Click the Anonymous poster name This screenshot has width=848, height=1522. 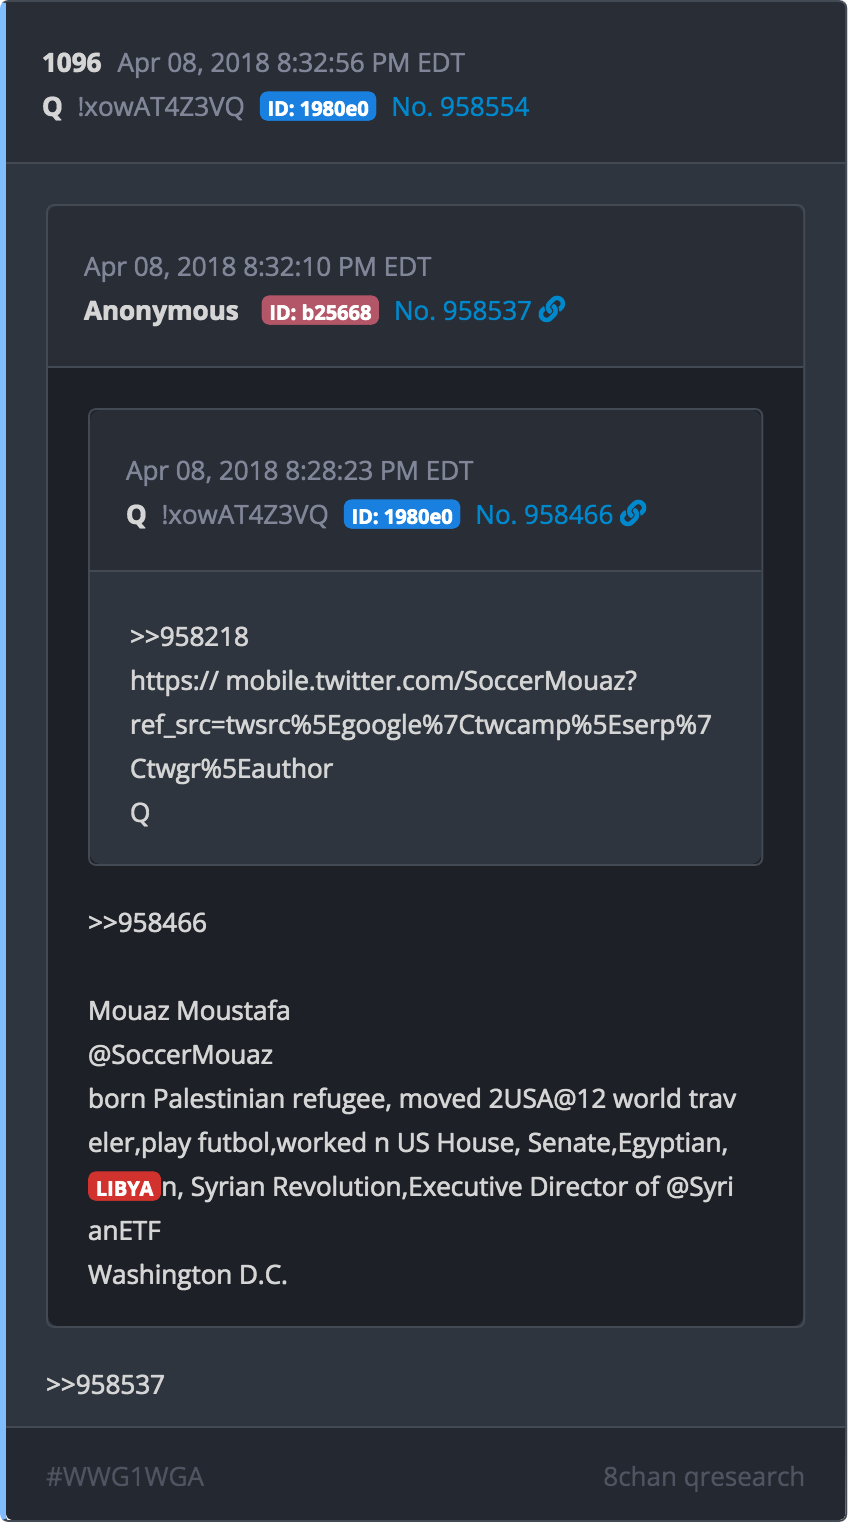[161, 311]
